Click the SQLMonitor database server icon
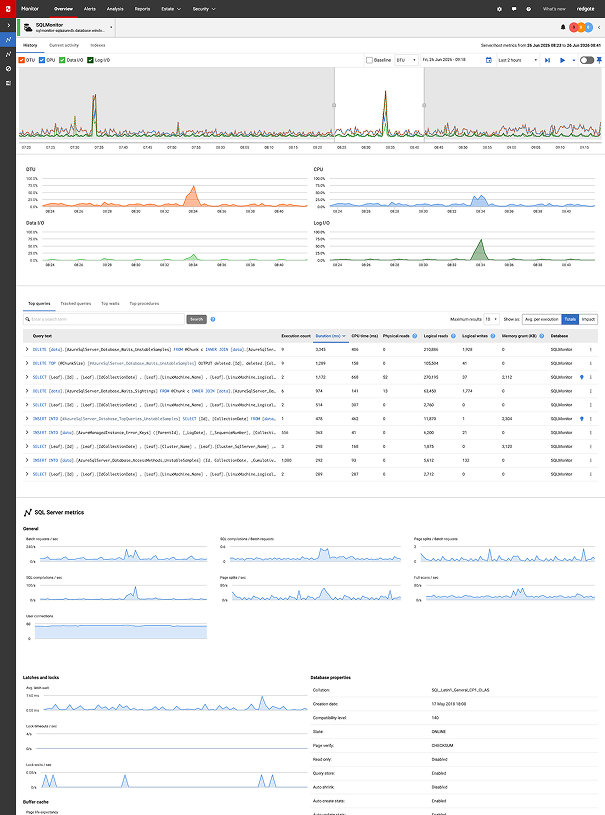Viewport: 605px width, 815px height. tap(28, 27)
